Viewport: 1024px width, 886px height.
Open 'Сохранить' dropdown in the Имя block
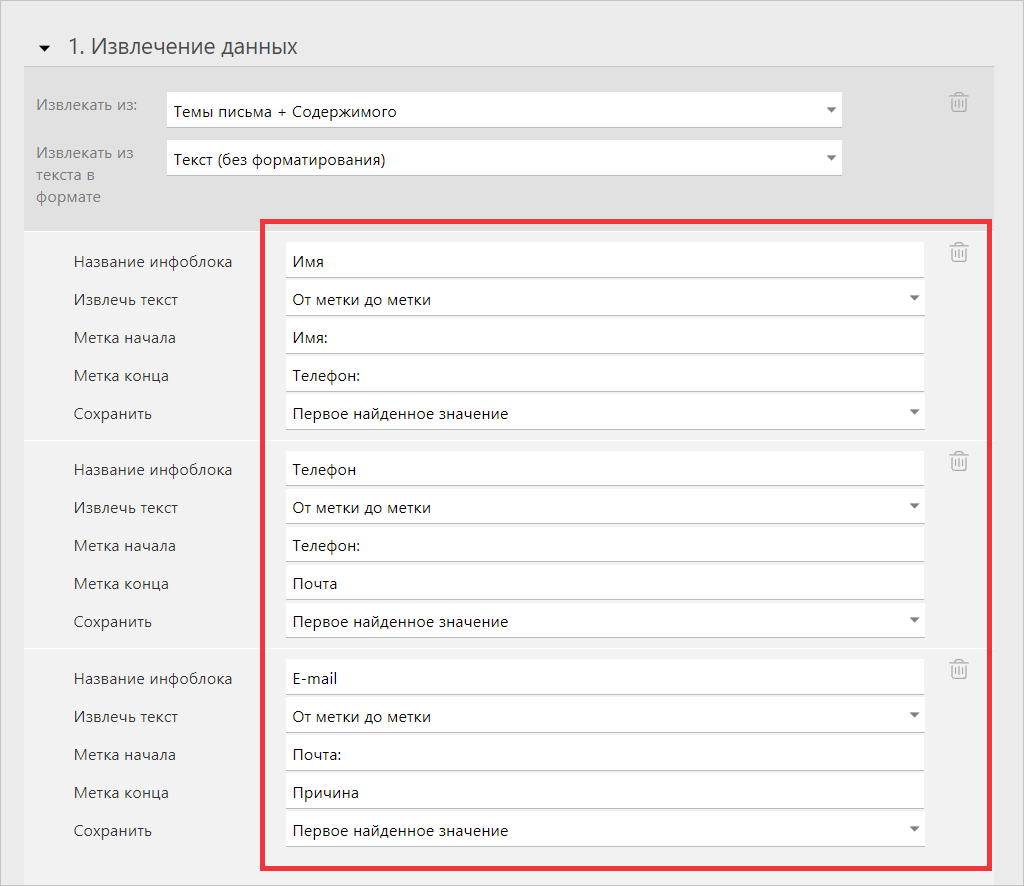coord(605,413)
